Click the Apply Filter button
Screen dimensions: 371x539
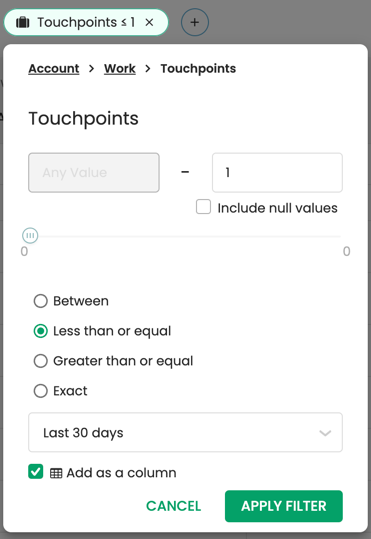coord(284,506)
